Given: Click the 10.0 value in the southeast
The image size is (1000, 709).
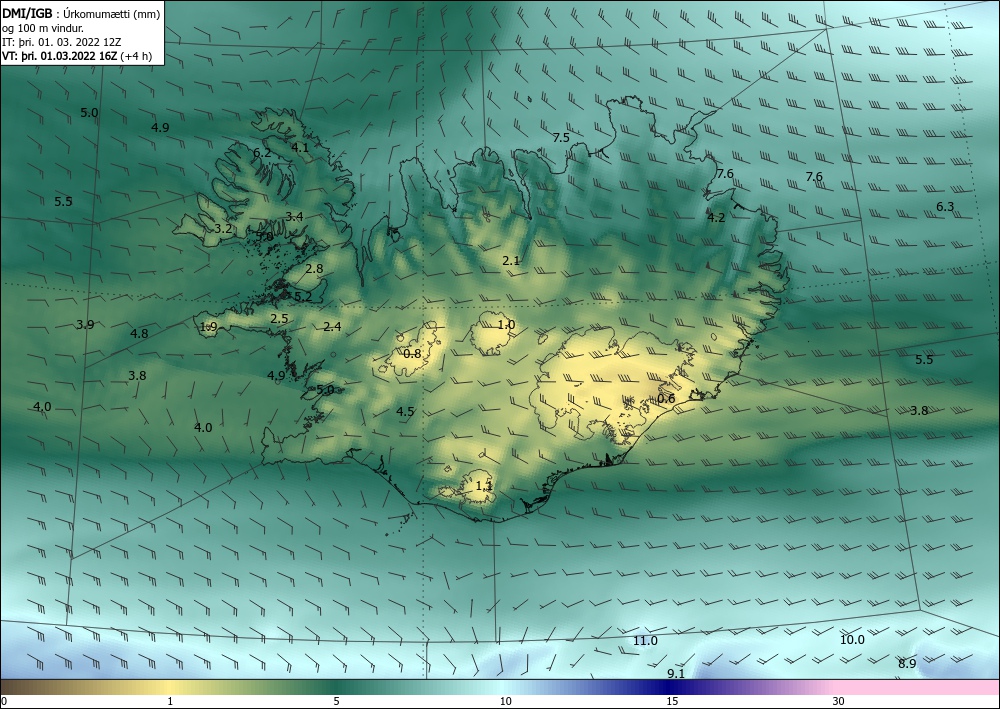Looking at the screenshot, I should (852, 640).
